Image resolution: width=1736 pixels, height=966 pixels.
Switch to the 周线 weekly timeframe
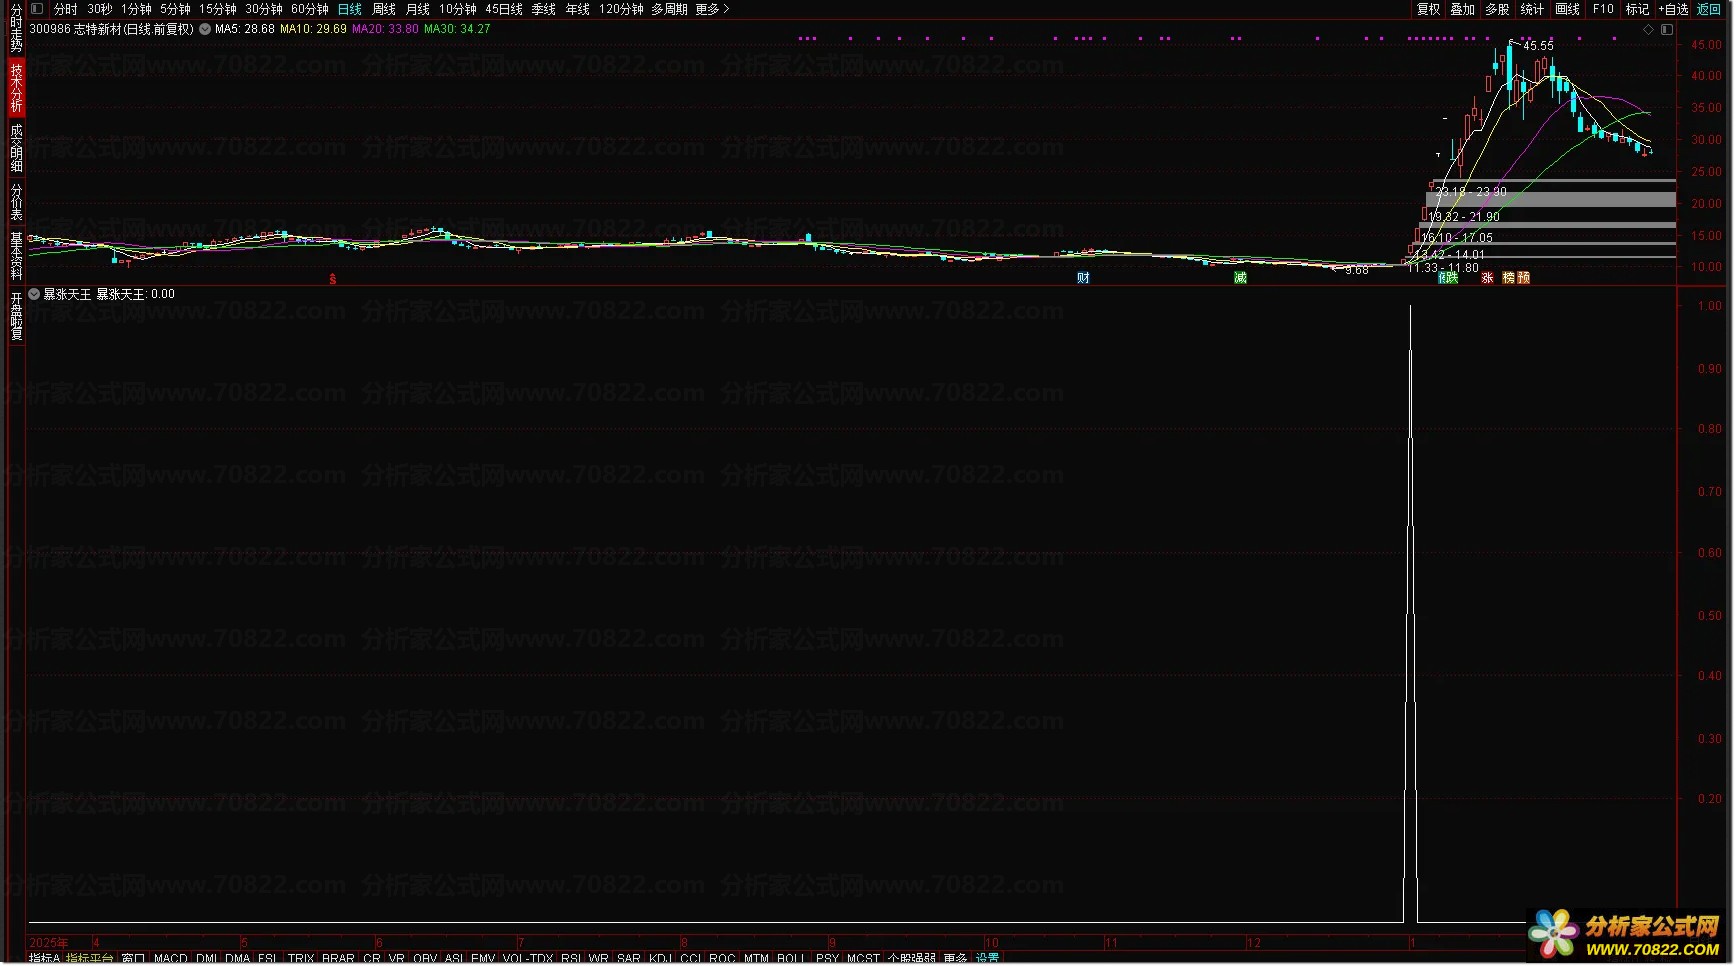384,9
